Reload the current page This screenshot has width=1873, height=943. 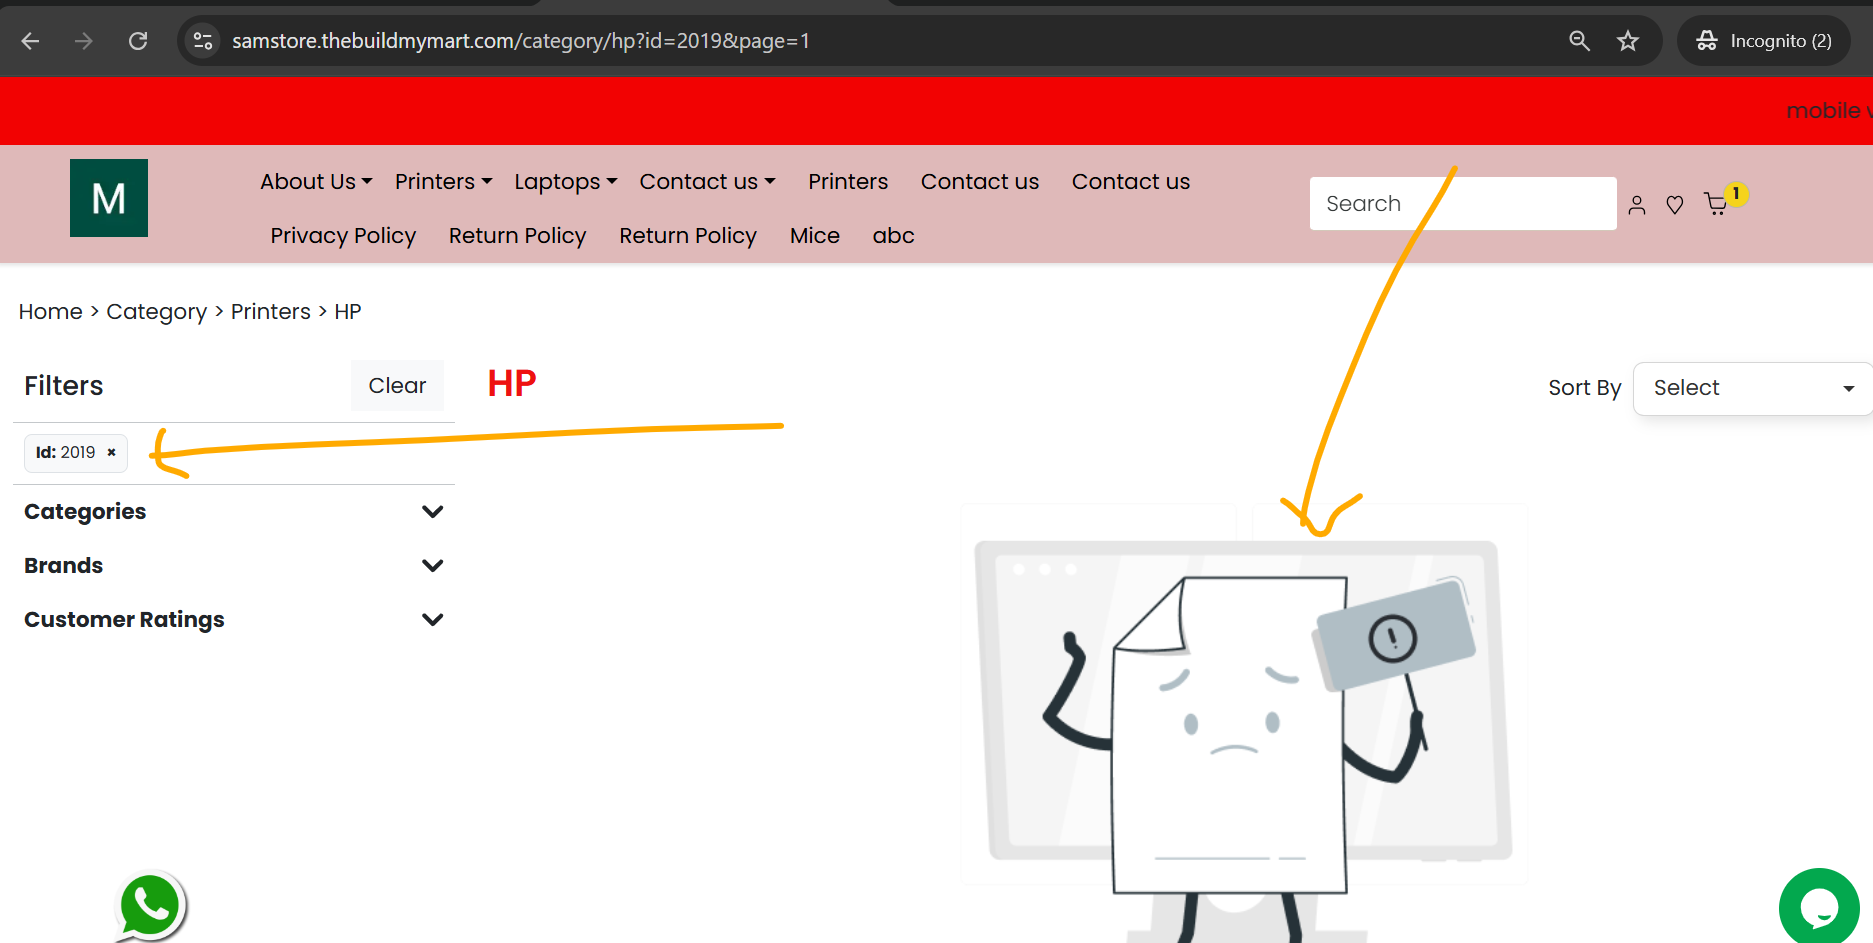click(138, 41)
